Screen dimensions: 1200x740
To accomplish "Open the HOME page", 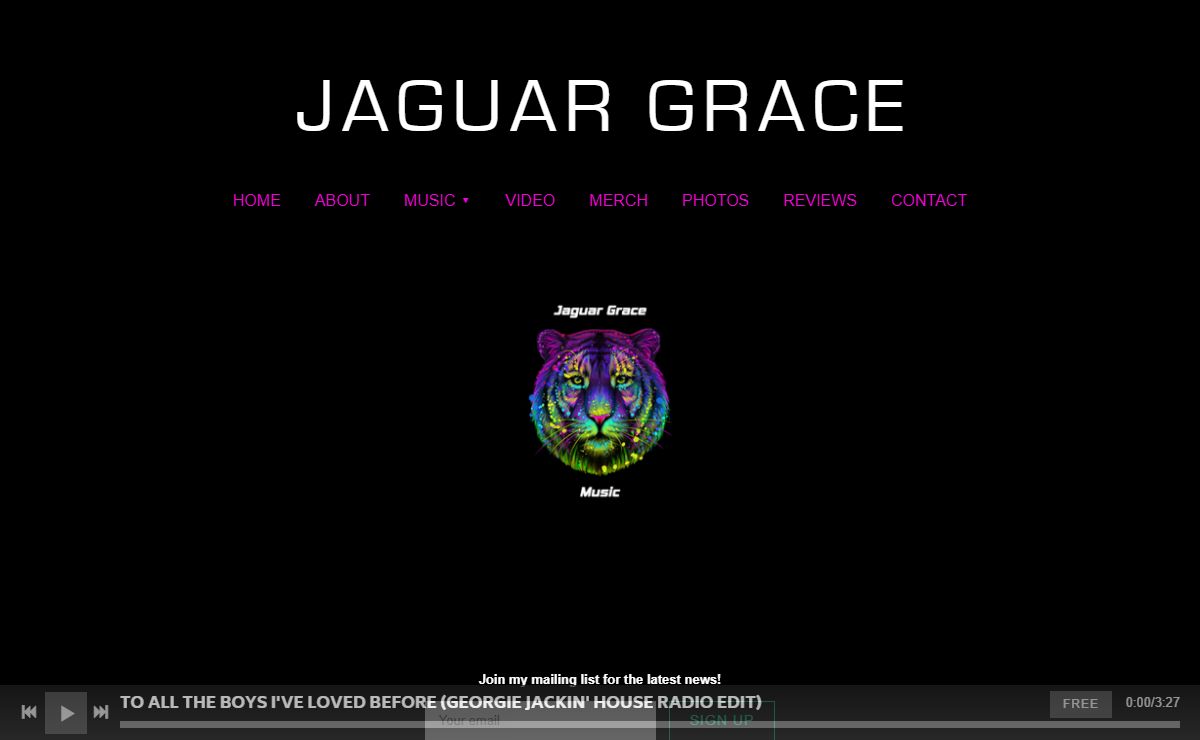I will [x=257, y=200].
